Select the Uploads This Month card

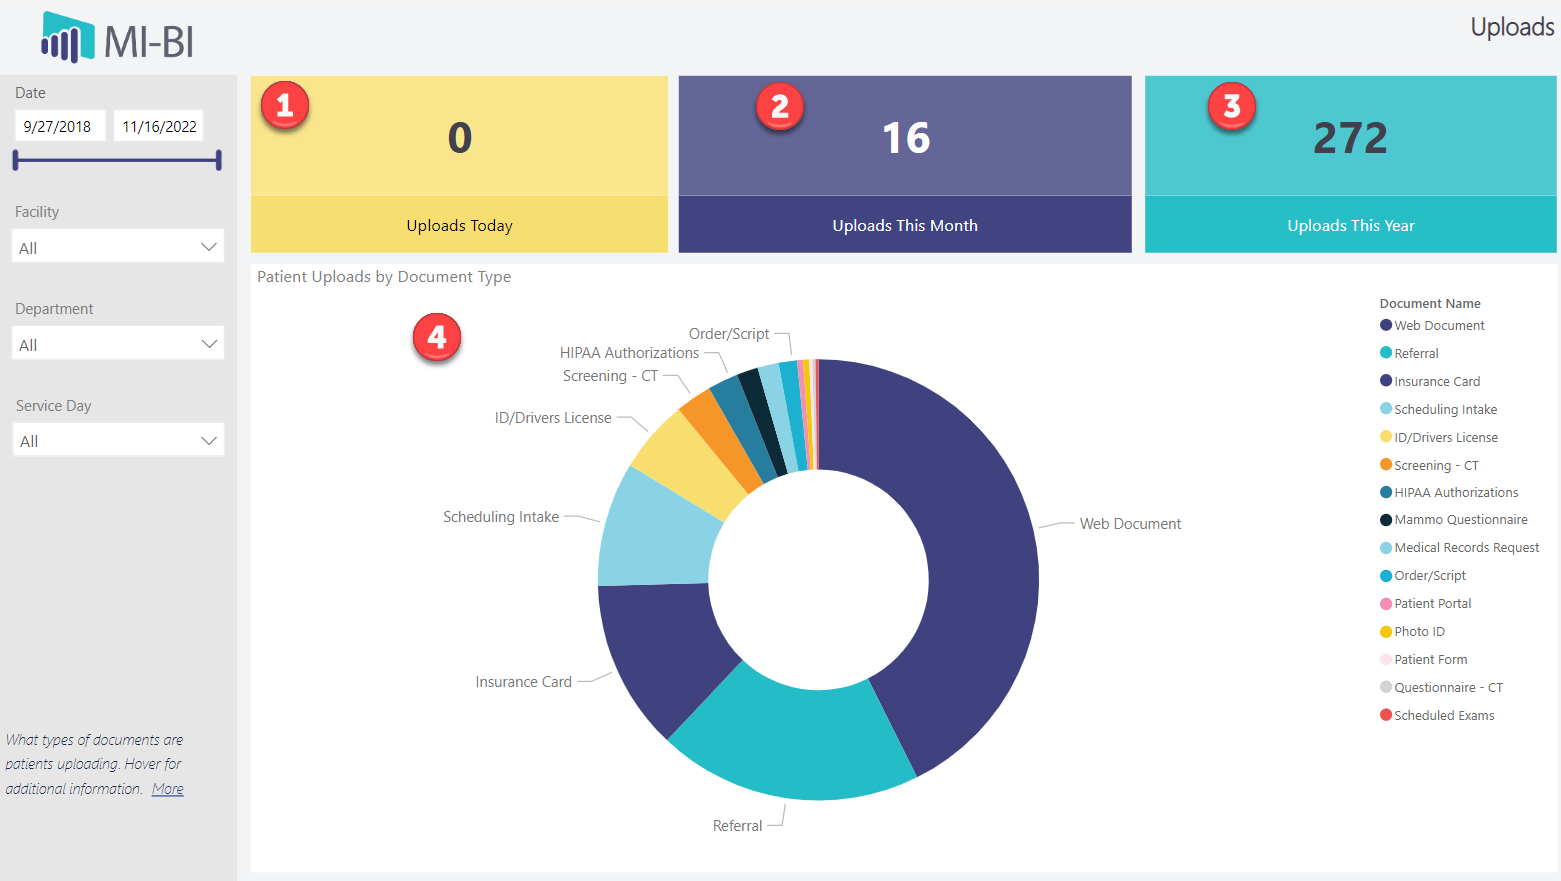pos(905,164)
